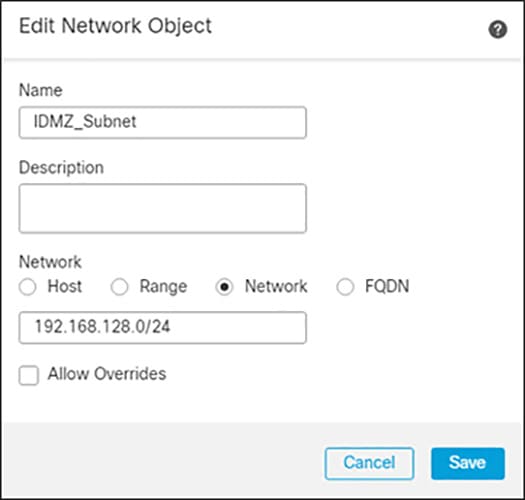Click the Save button

tap(468, 463)
